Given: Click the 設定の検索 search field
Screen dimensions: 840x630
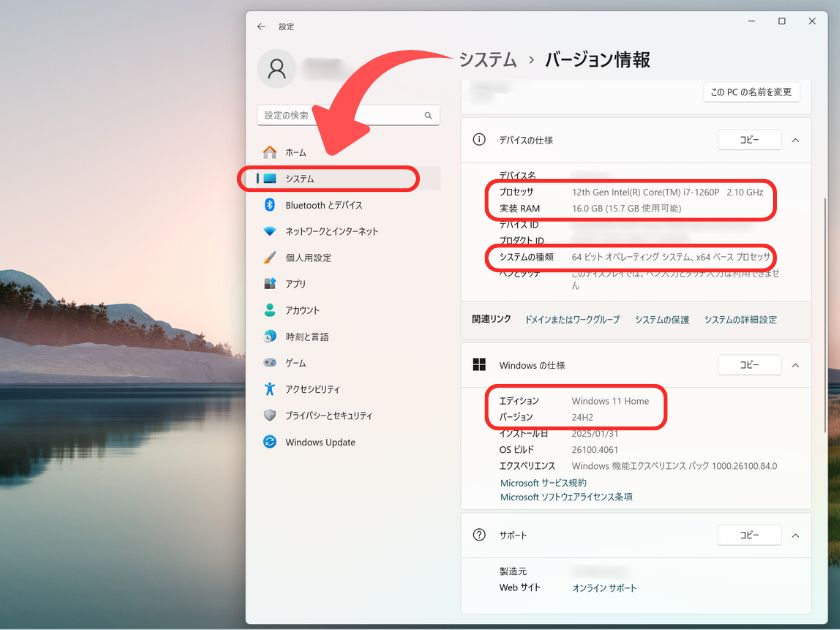Looking at the screenshot, I should point(349,115).
